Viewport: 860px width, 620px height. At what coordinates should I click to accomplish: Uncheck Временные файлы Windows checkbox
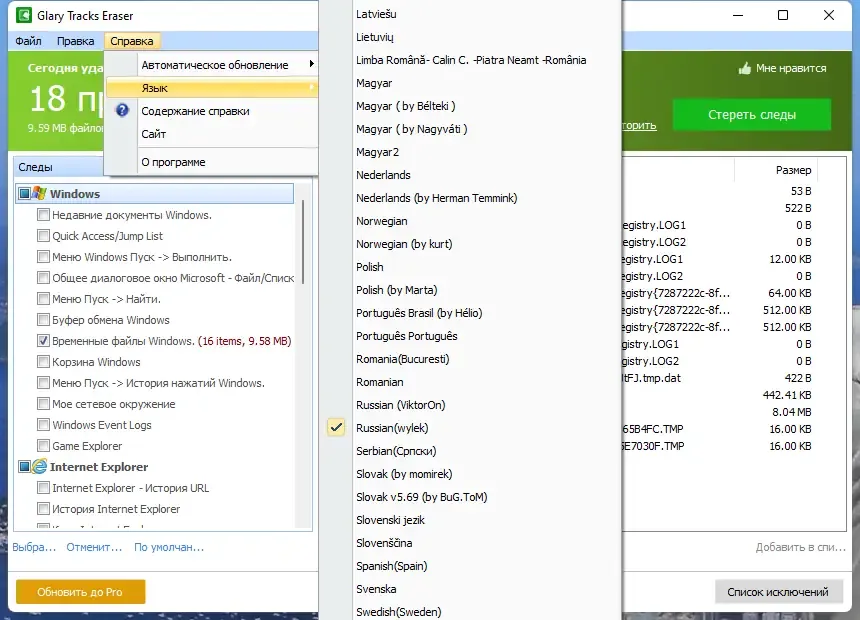[43, 341]
